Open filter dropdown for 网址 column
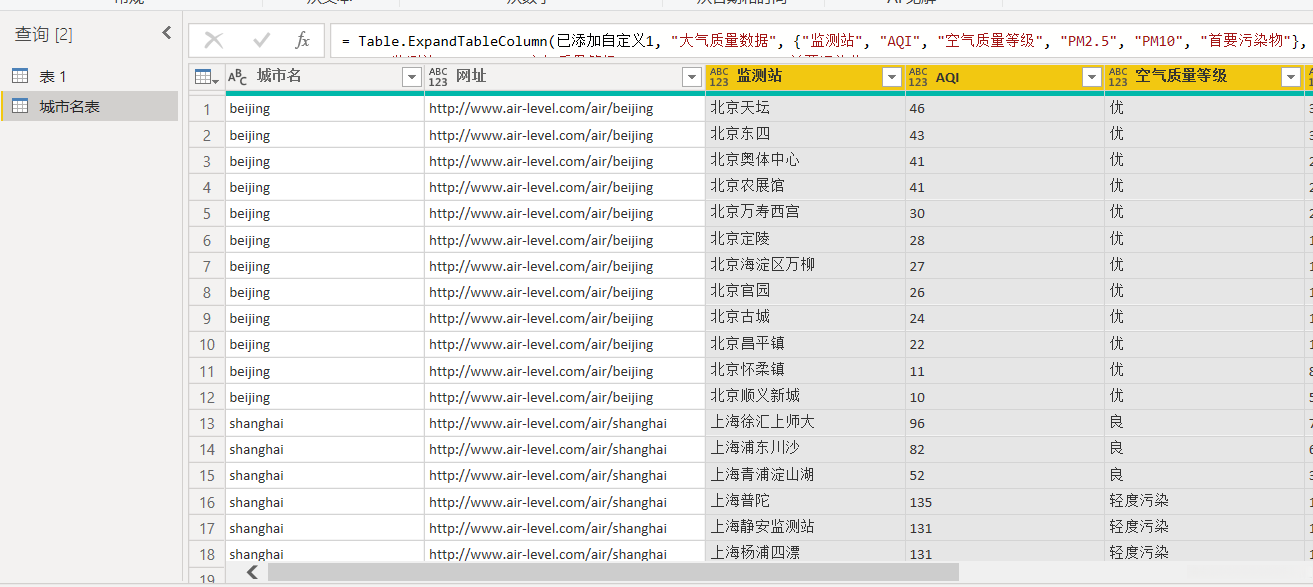This screenshot has height=587, width=1313. tap(692, 77)
